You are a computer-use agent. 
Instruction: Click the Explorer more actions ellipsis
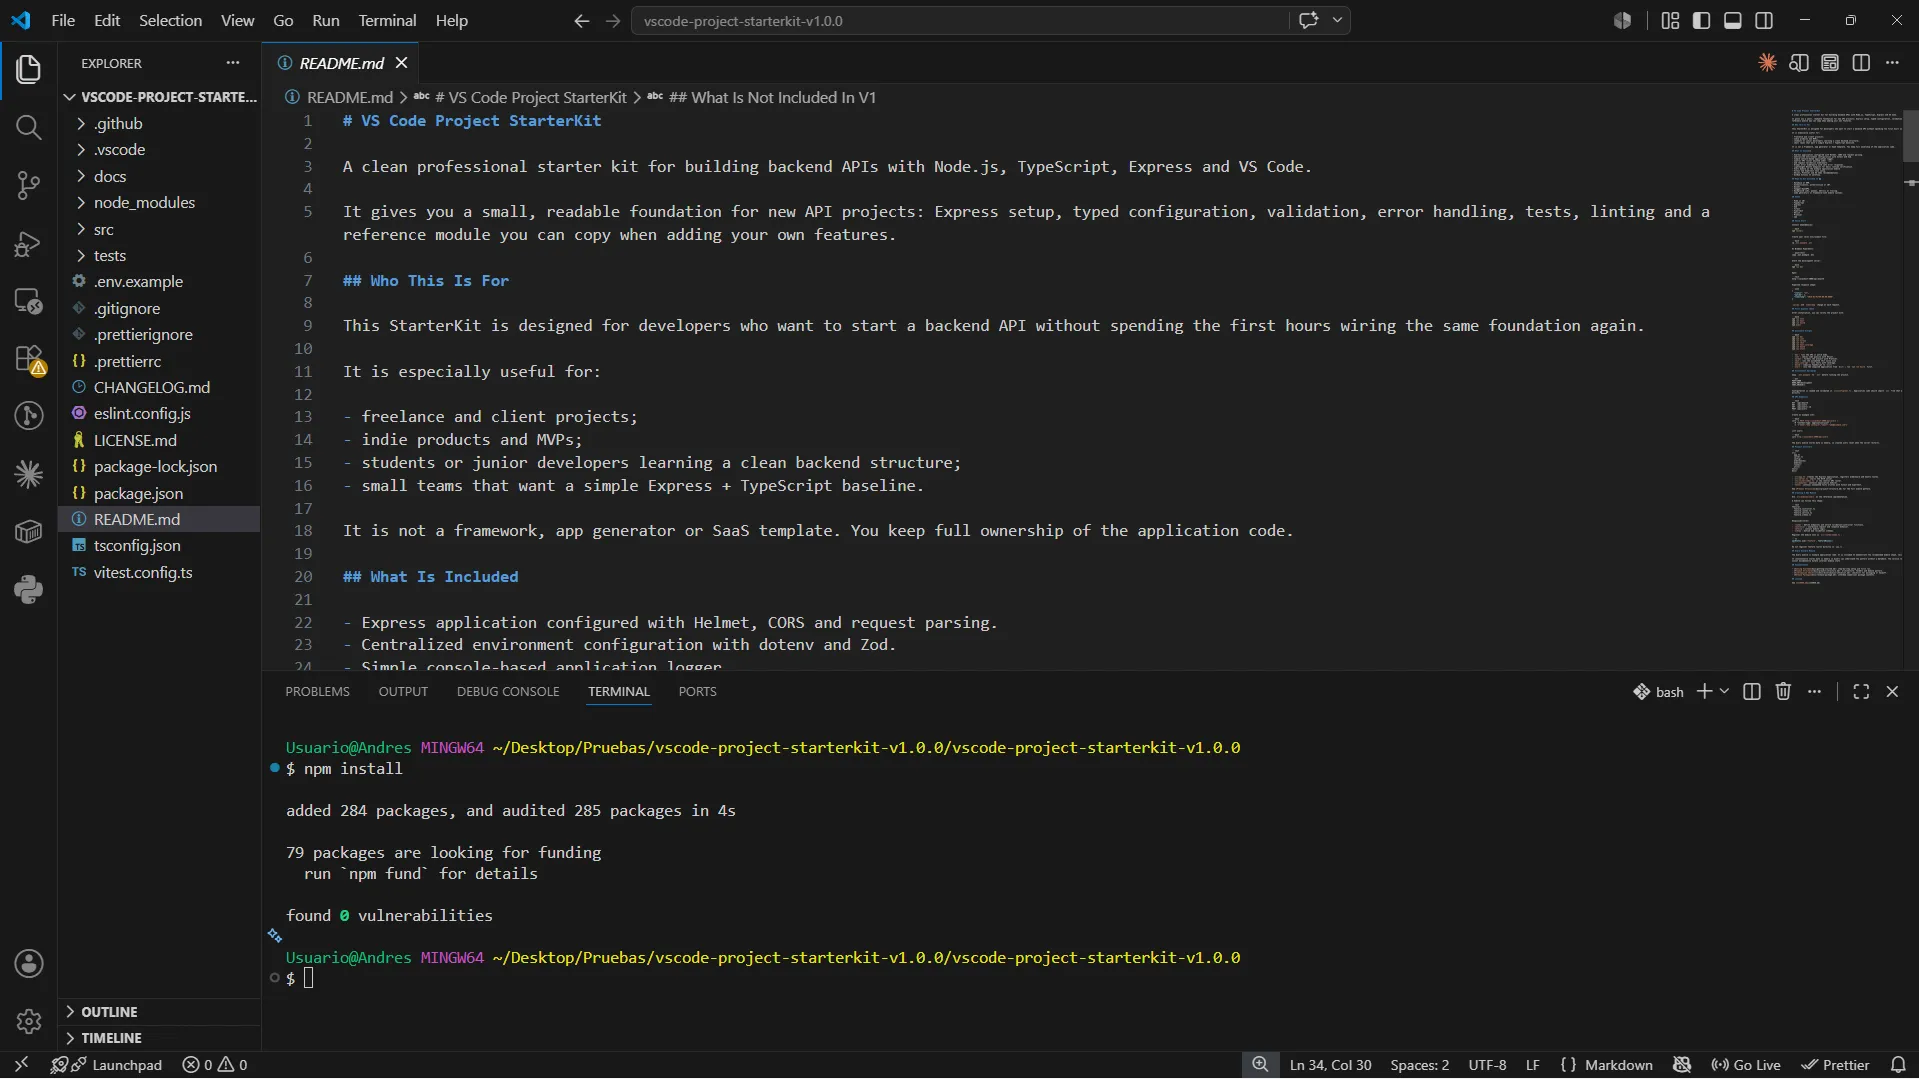(x=233, y=63)
